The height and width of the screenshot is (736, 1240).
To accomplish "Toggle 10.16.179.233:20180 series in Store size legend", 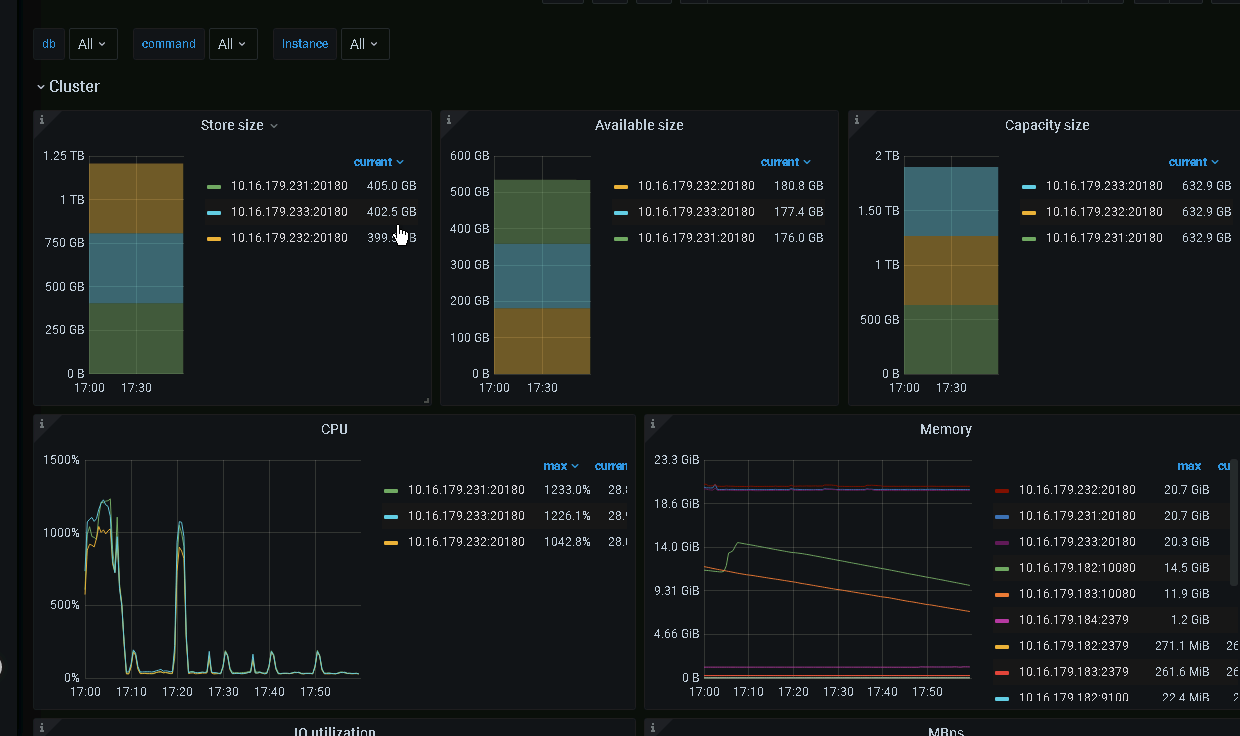I will (289, 212).
